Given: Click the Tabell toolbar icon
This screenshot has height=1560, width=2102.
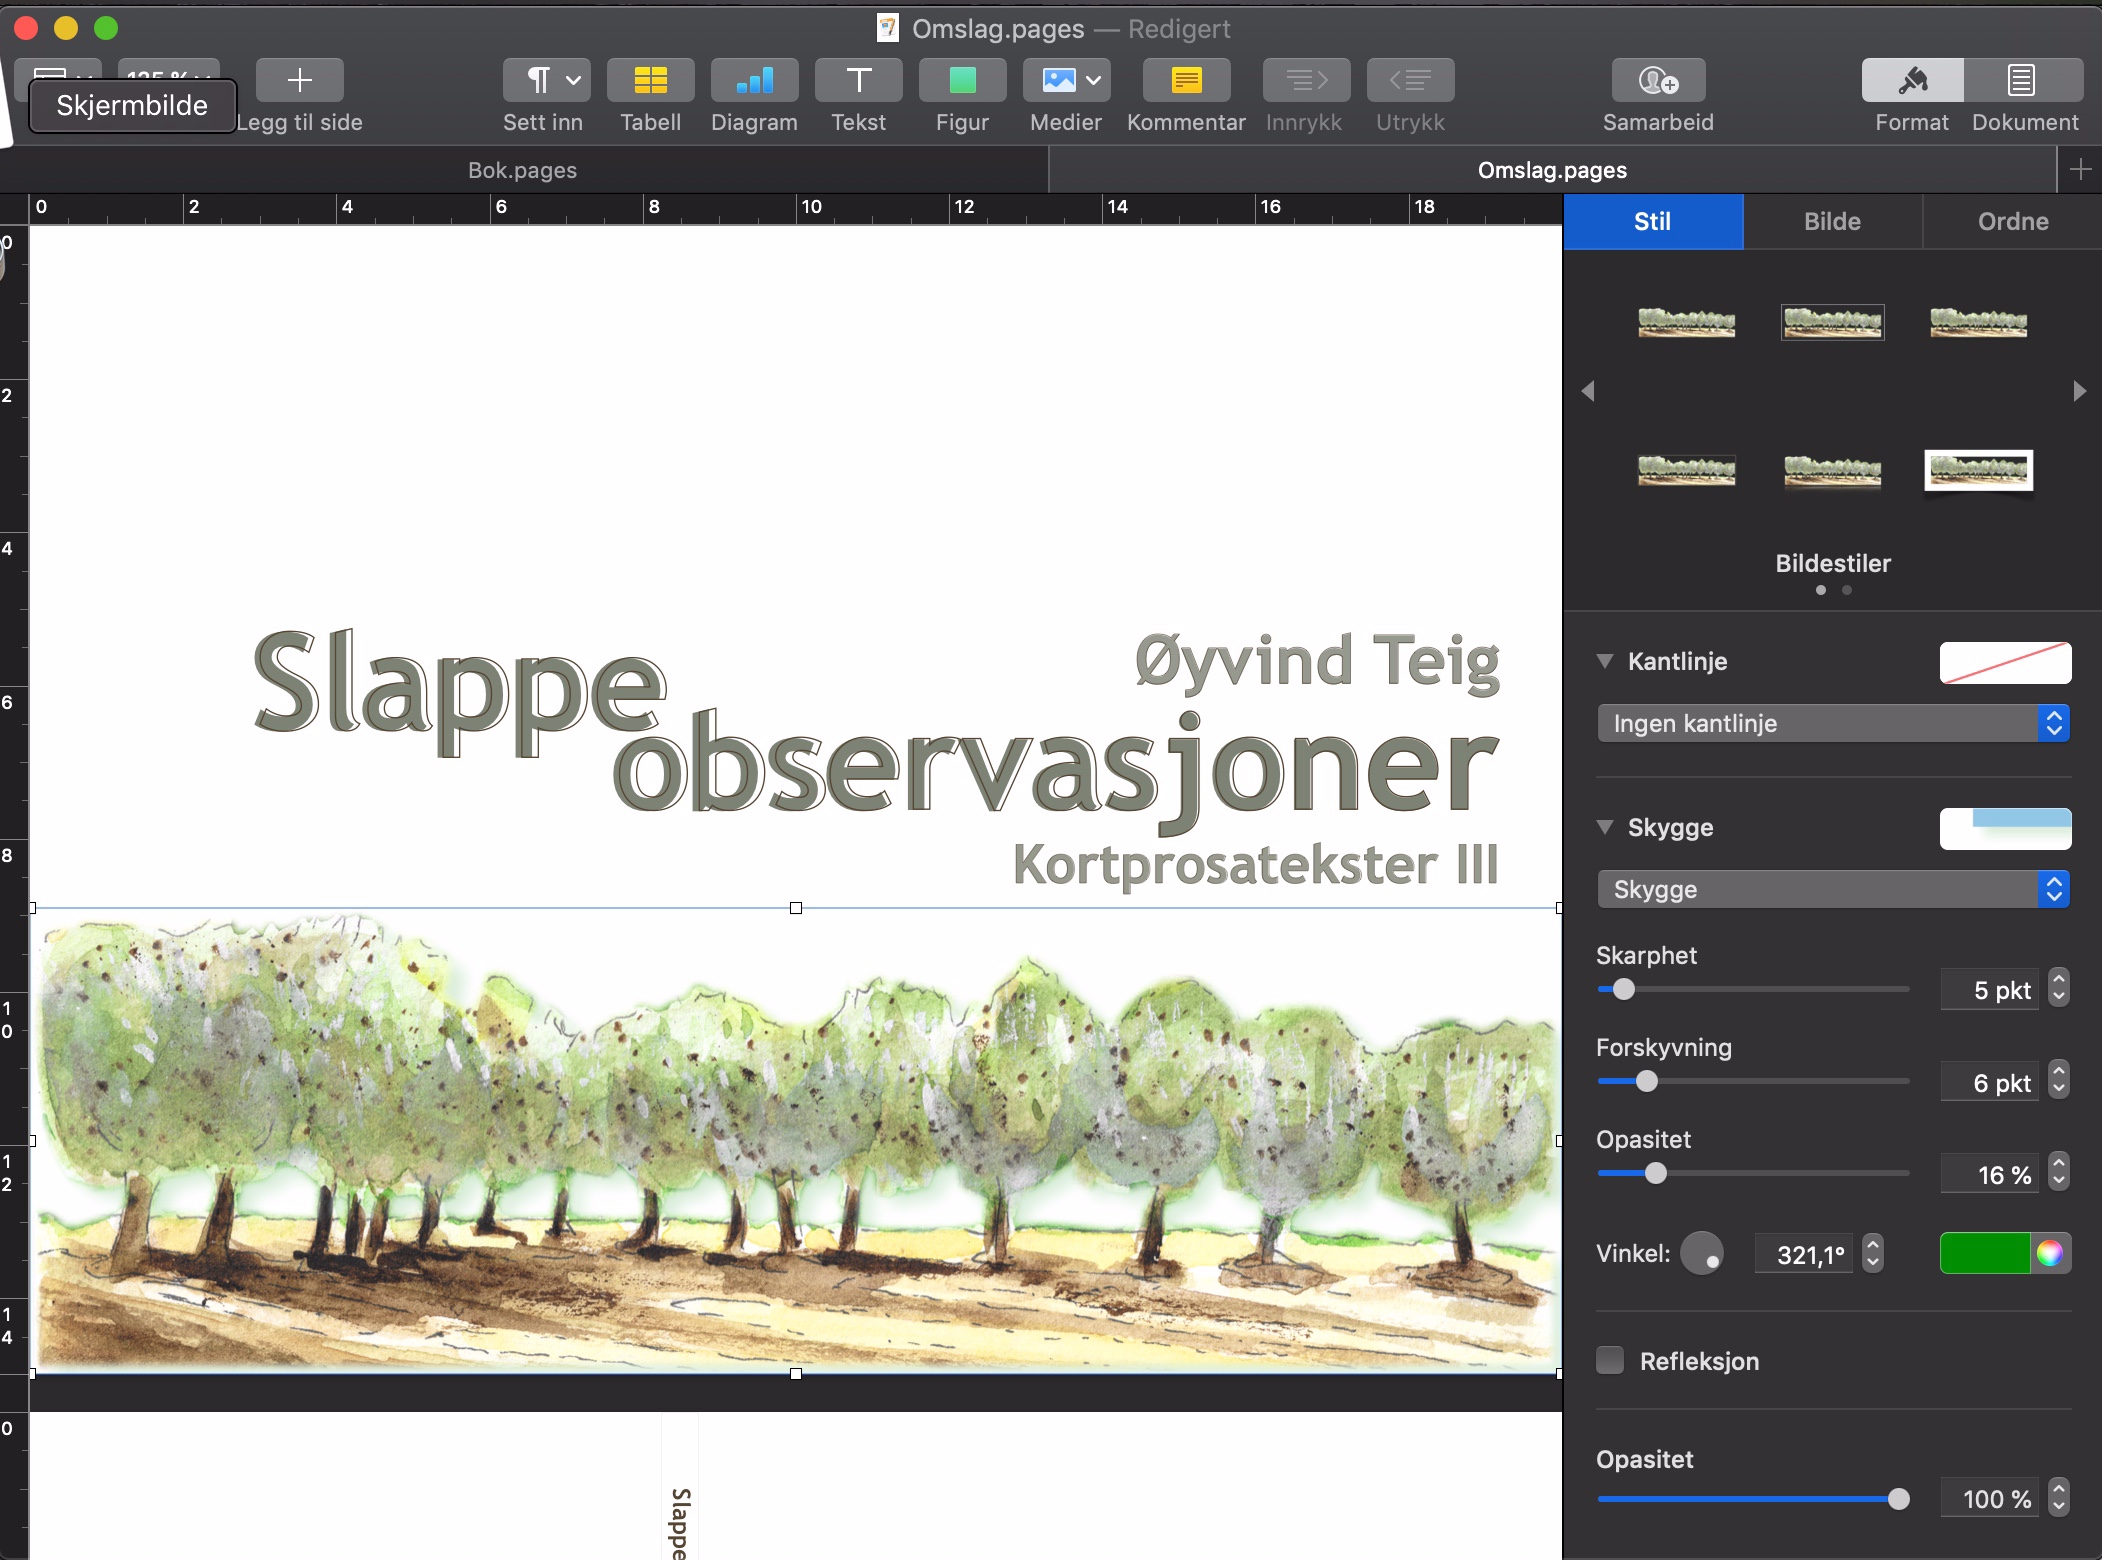Looking at the screenshot, I should [x=650, y=80].
